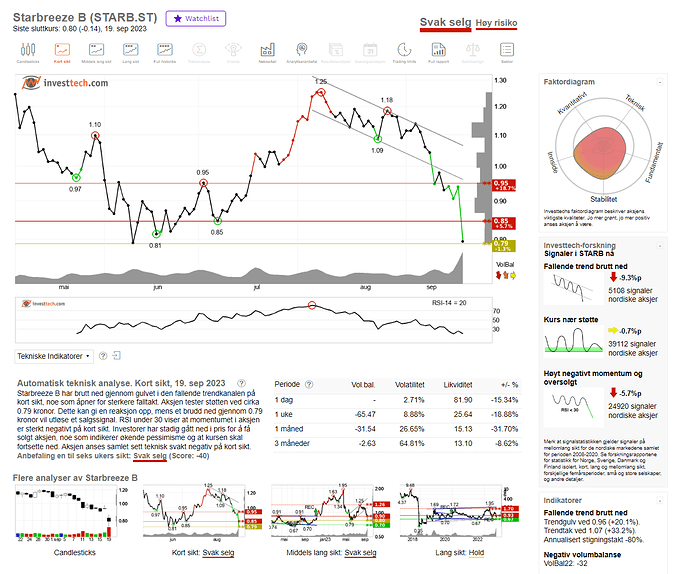Screen dimensions: 690x574
Task: Click red down arrow beside -9.3%p
Action: tap(613, 277)
